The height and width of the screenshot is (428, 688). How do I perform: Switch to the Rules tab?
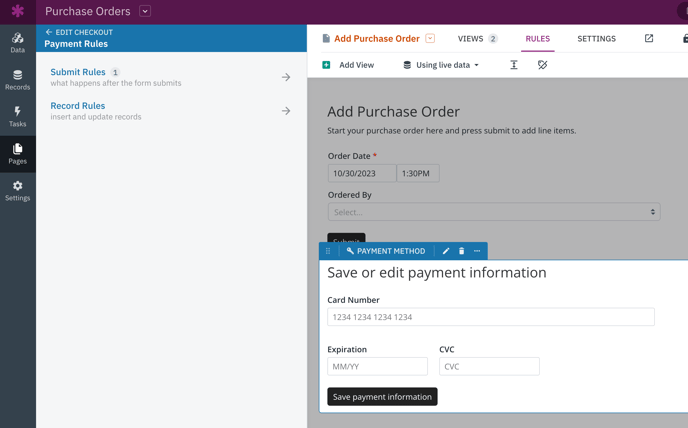(538, 39)
